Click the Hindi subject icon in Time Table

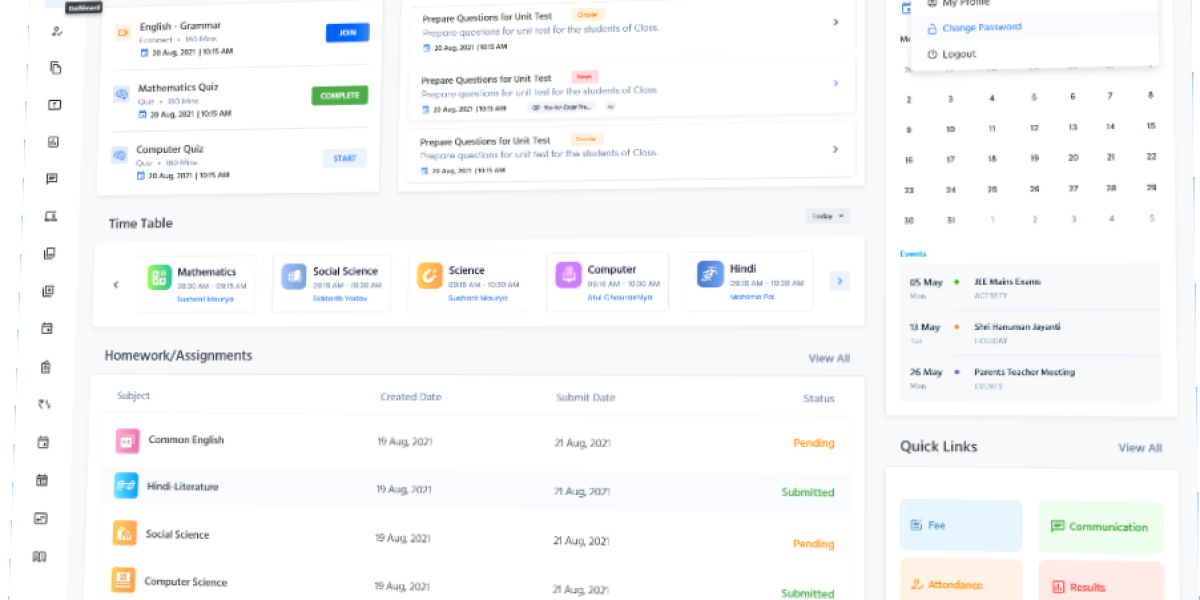710,274
